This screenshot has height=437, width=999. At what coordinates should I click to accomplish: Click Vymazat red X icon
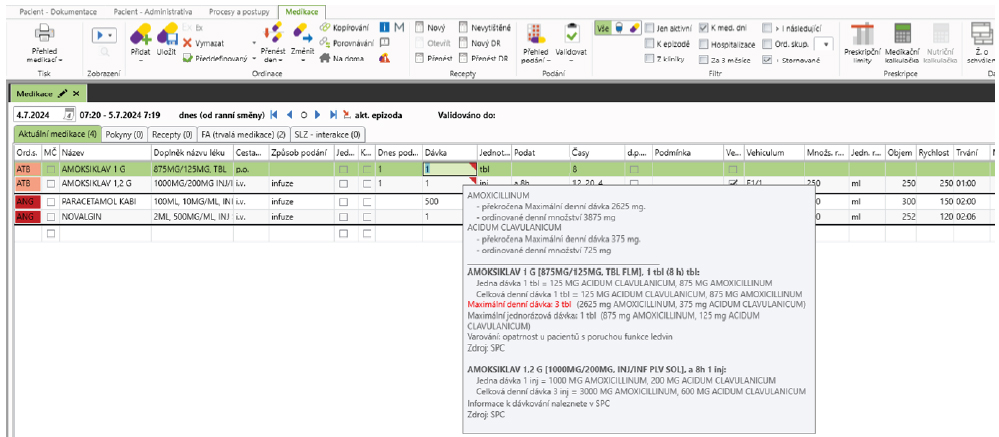[x=188, y=44]
